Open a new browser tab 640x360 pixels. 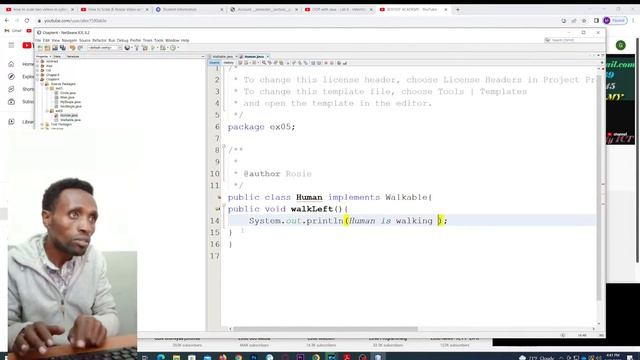point(458,9)
